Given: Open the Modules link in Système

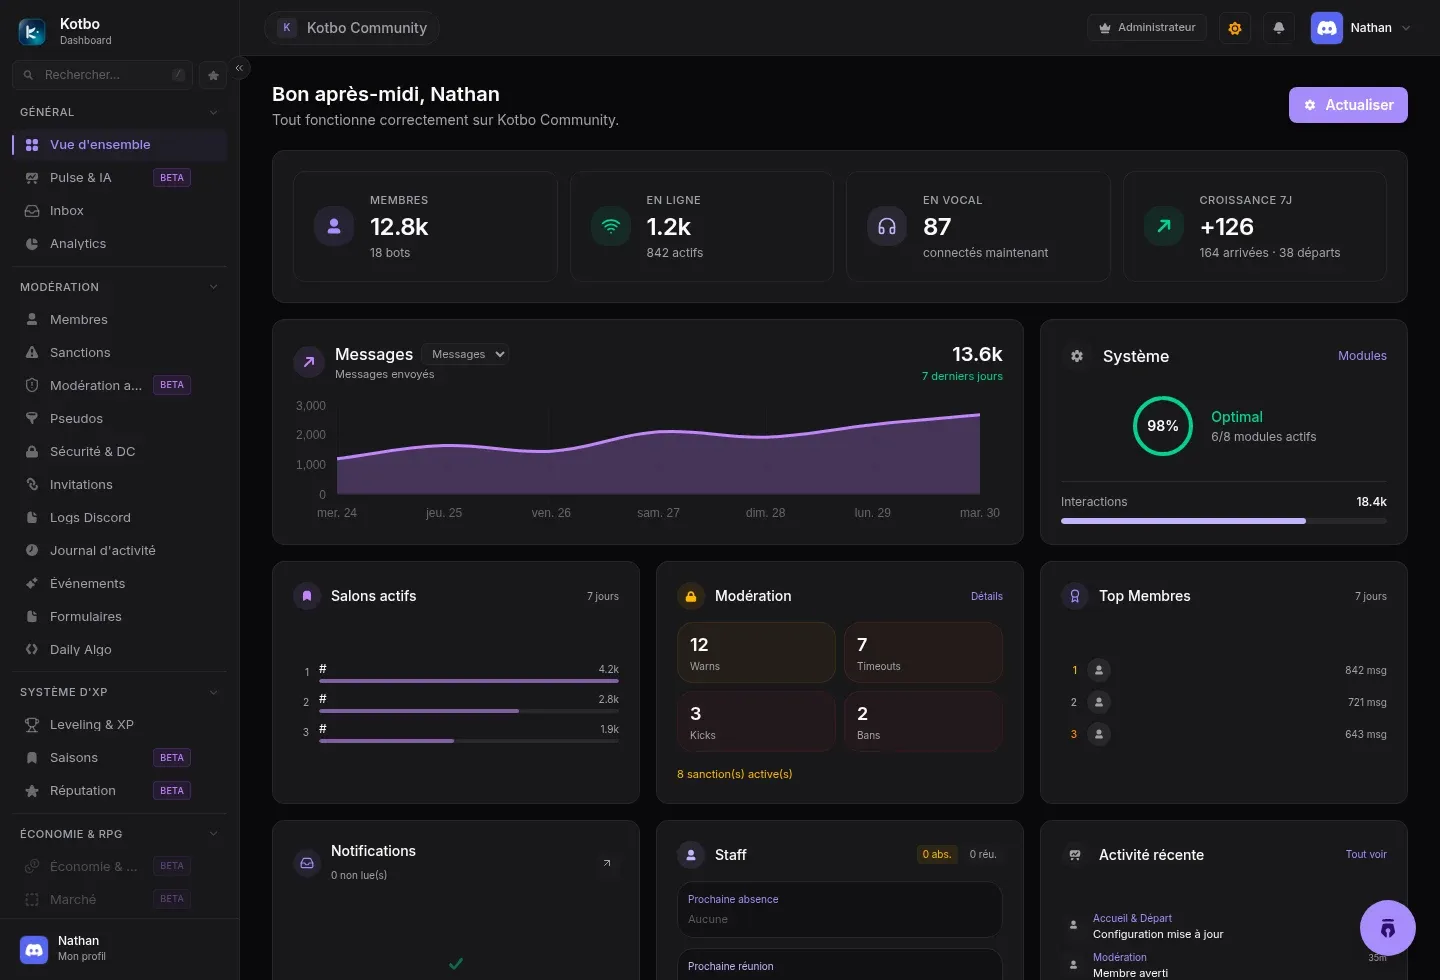Looking at the screenshot, I should click(x=1362, y=356).
